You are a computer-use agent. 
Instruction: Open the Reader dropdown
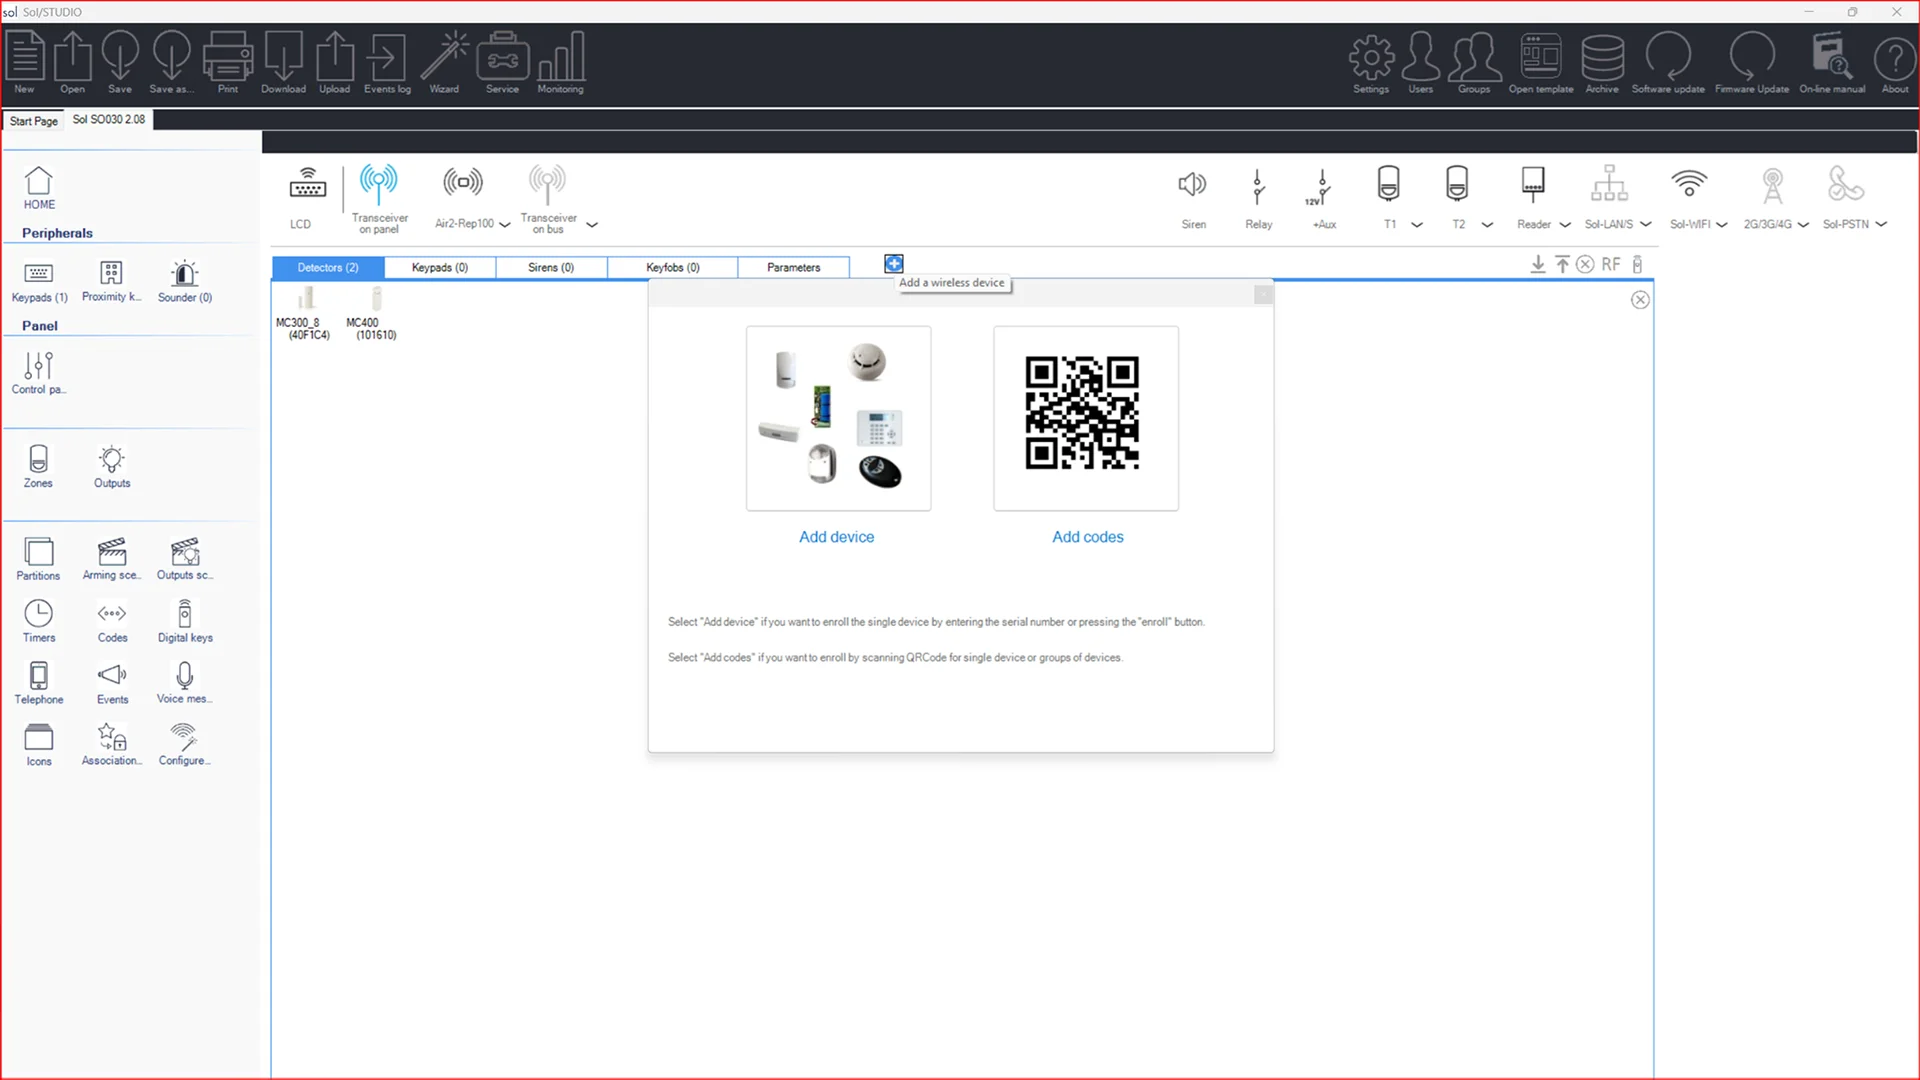point(1564,224)
